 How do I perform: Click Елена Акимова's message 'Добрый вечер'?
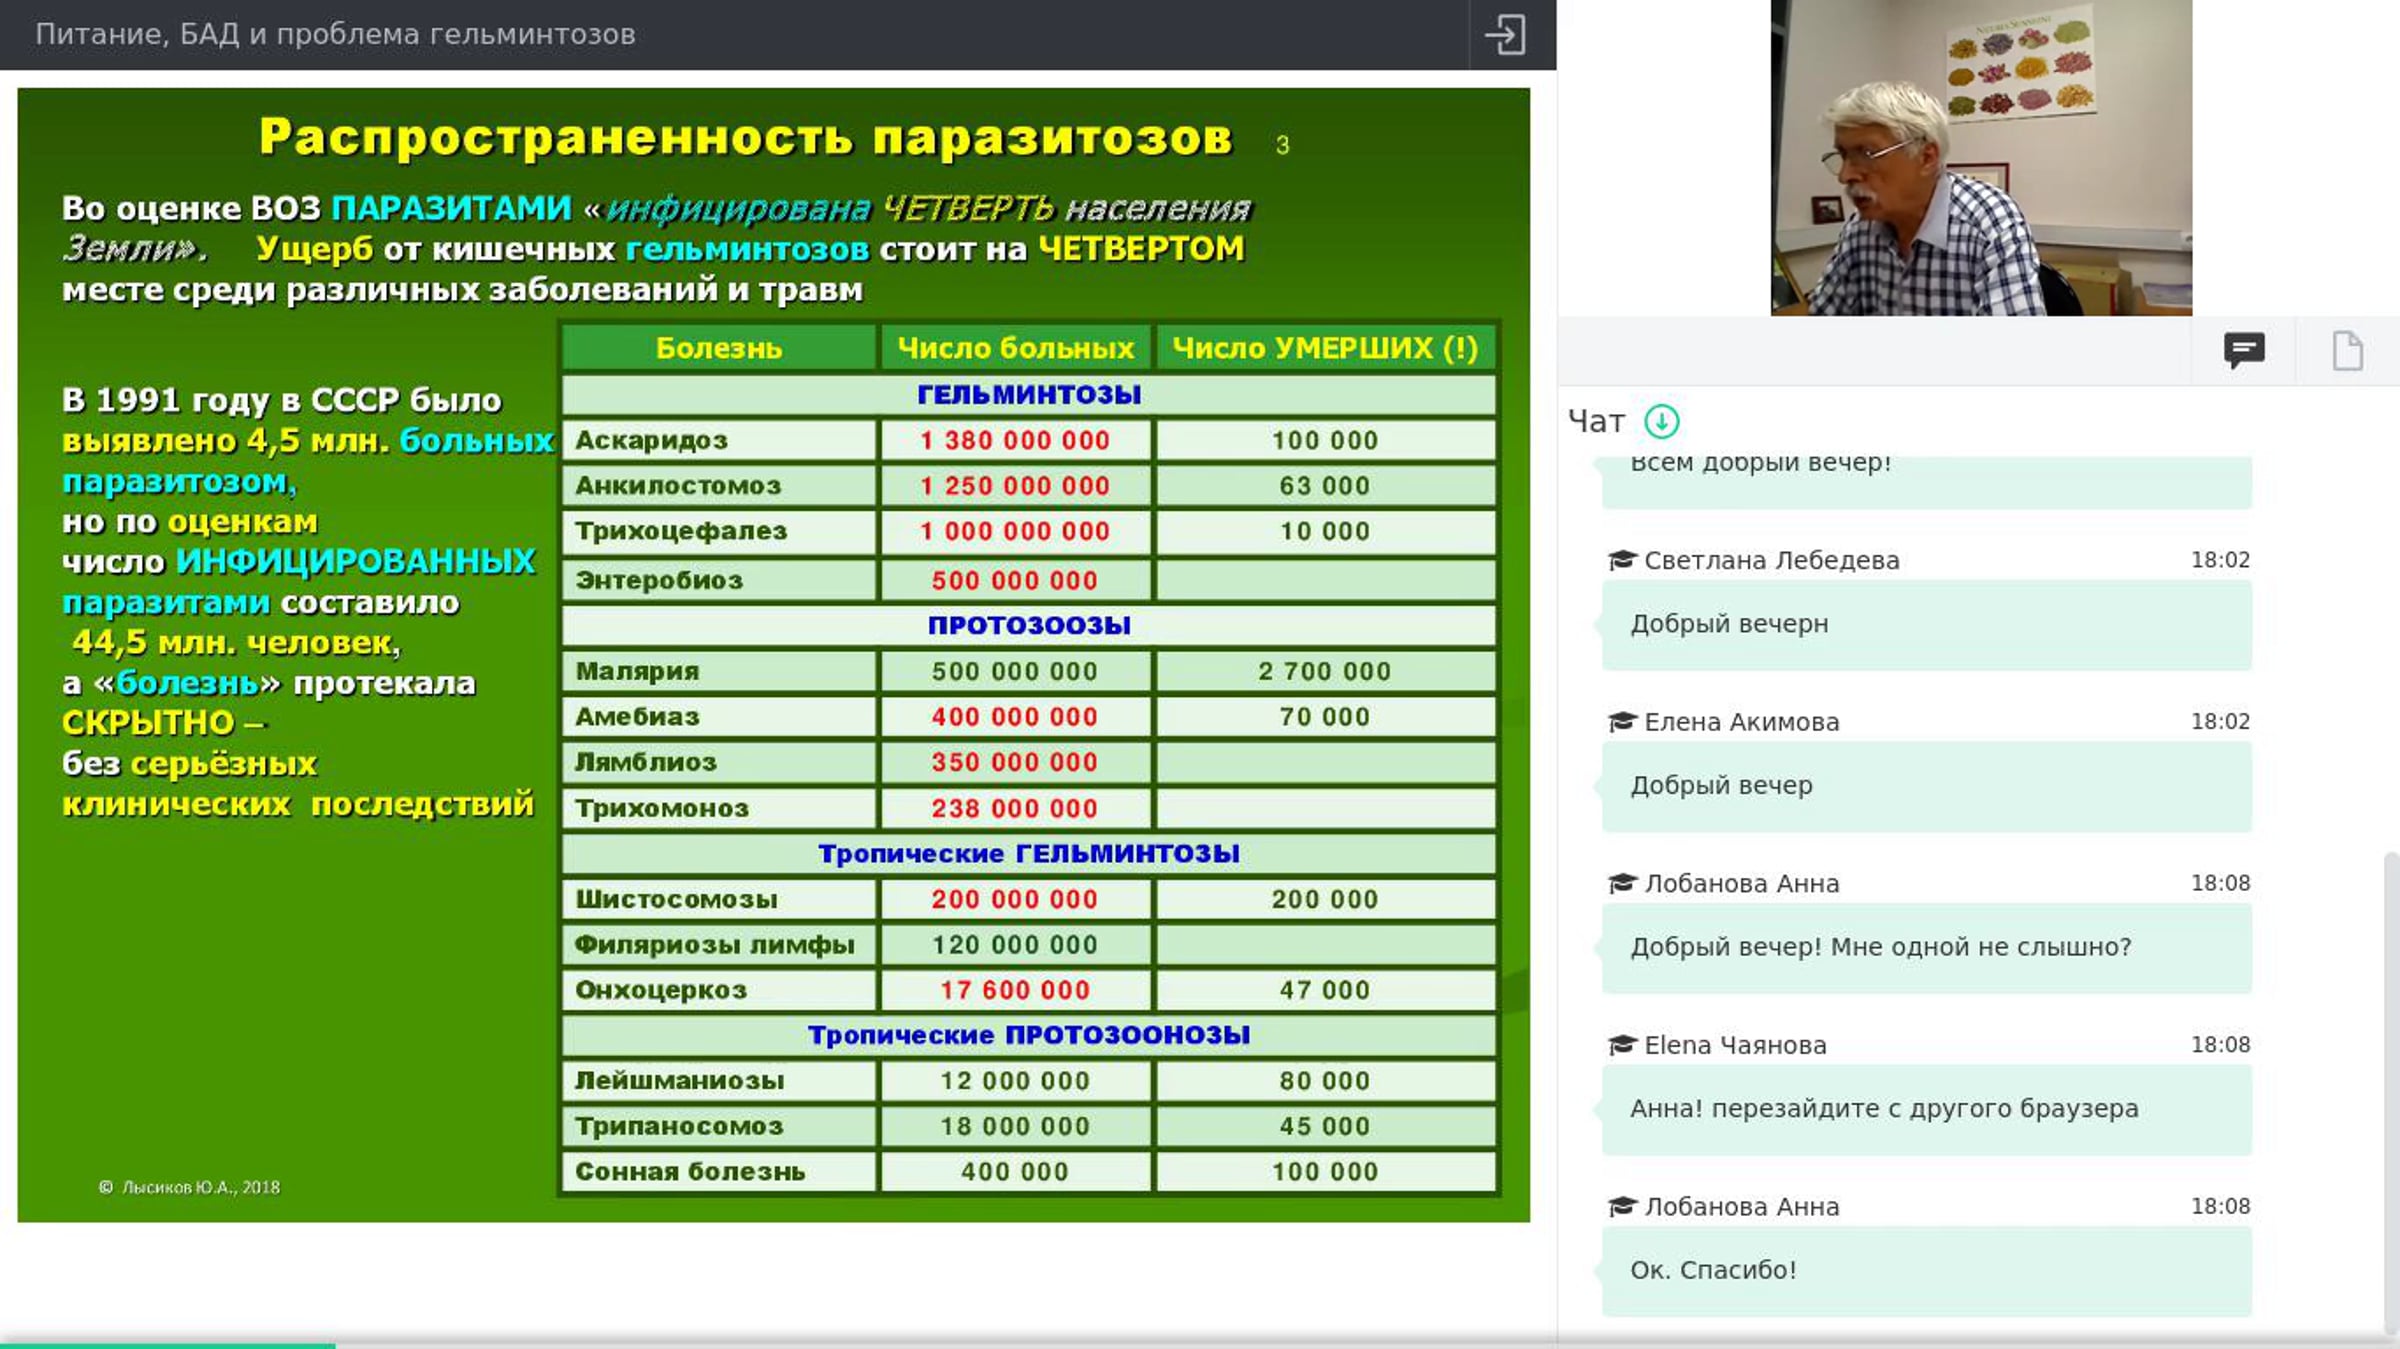pos(1927,787)
